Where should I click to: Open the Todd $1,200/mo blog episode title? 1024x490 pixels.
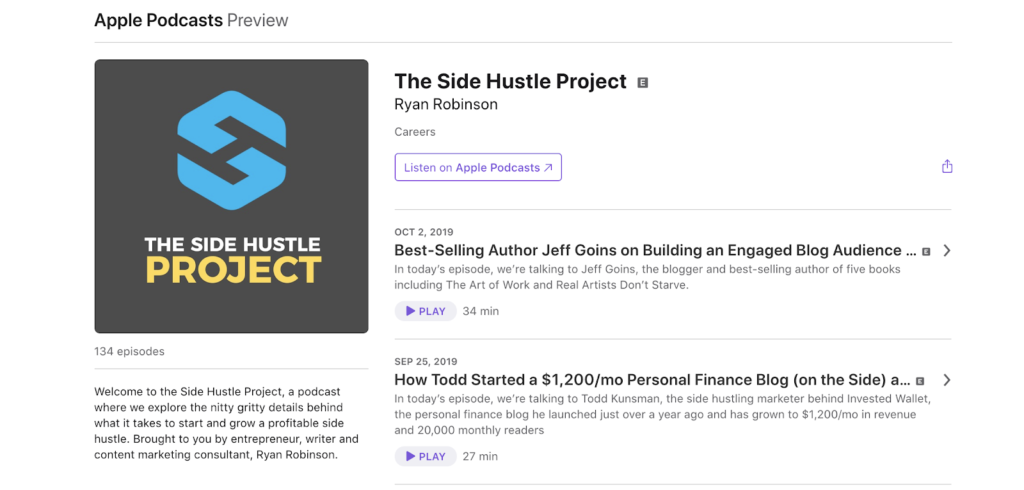pyautogui.click(x=652, y=380)
